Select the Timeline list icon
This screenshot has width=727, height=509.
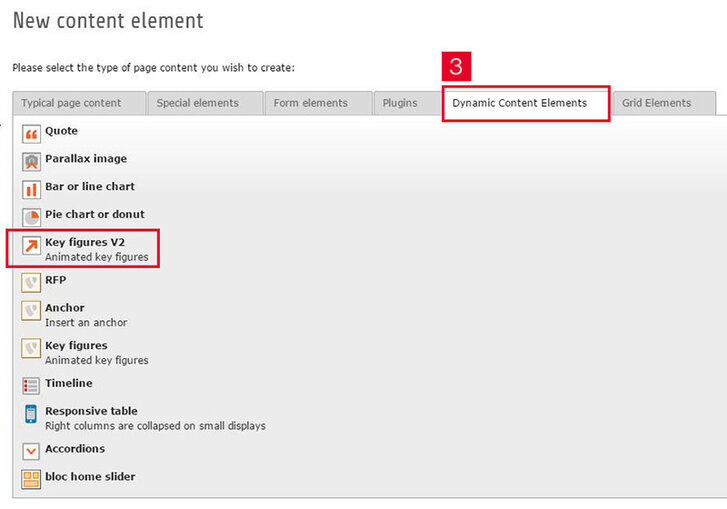31,385
